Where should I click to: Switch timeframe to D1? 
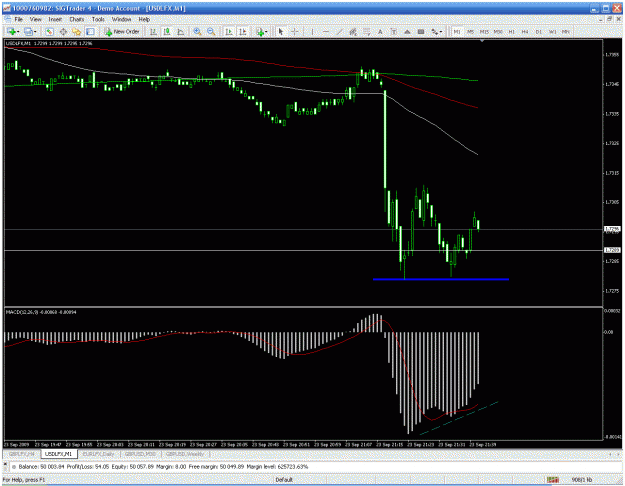coord(539,31)
